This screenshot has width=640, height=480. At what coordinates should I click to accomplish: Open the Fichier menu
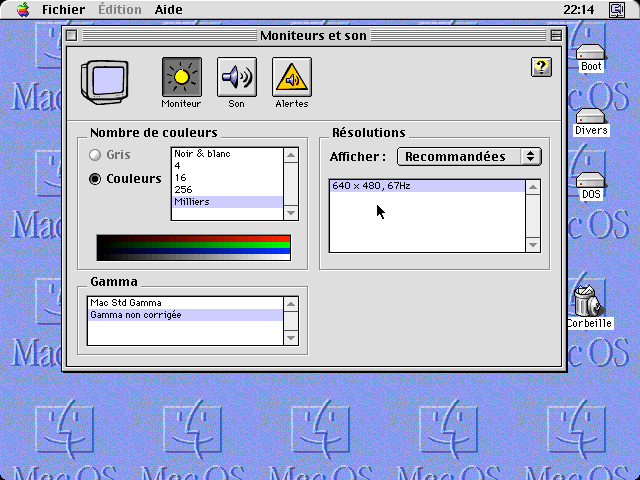(63, 9)
